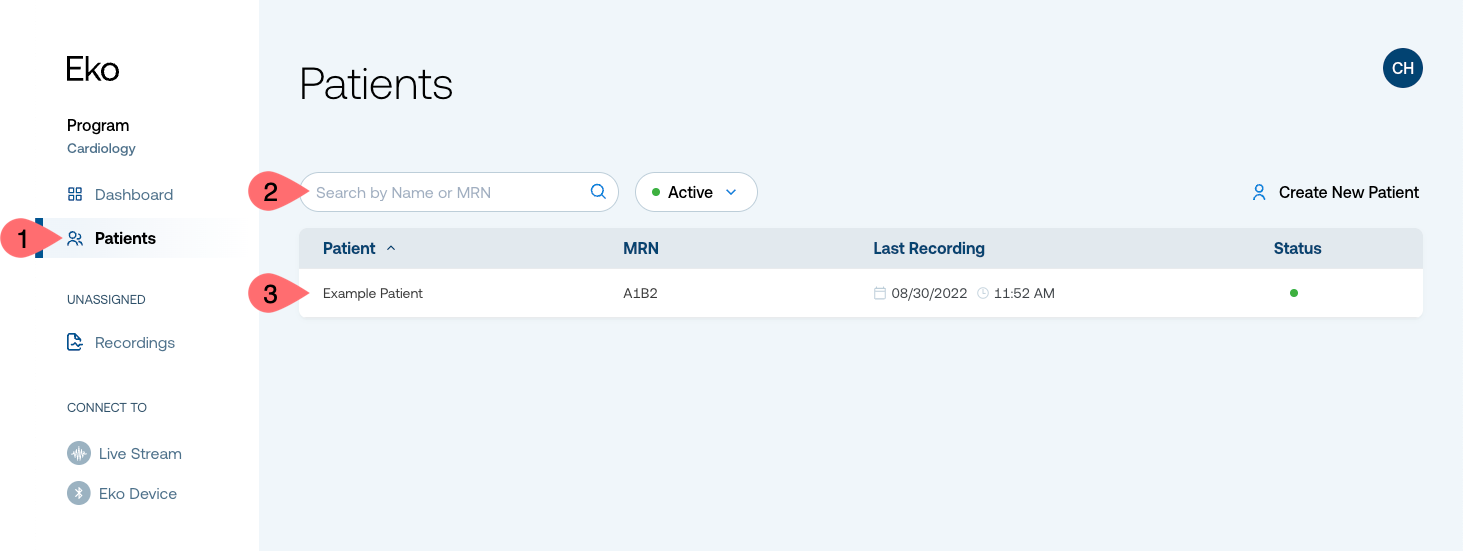Screen dimensions: 1463x551
Task: Click the Eko Device bluetooth icon
Action: (x=79, y=493)
